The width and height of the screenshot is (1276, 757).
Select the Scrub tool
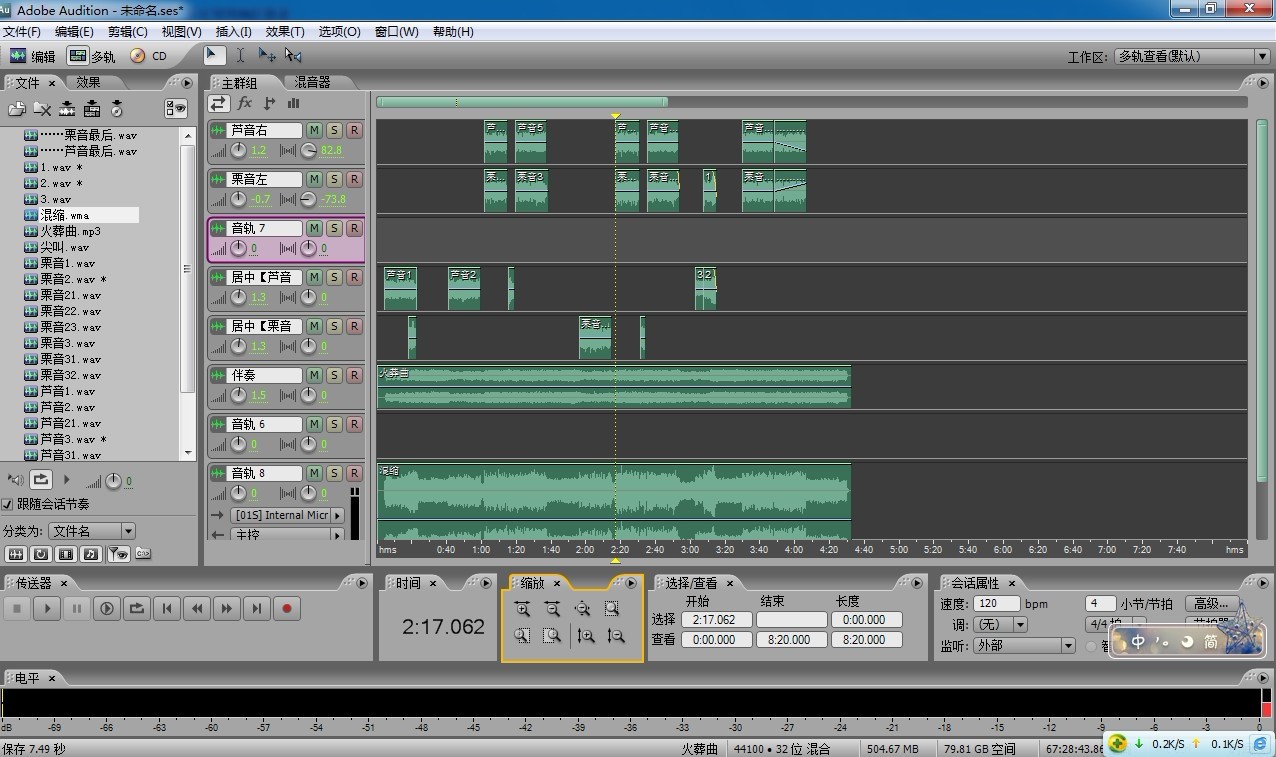pos(293,56)
